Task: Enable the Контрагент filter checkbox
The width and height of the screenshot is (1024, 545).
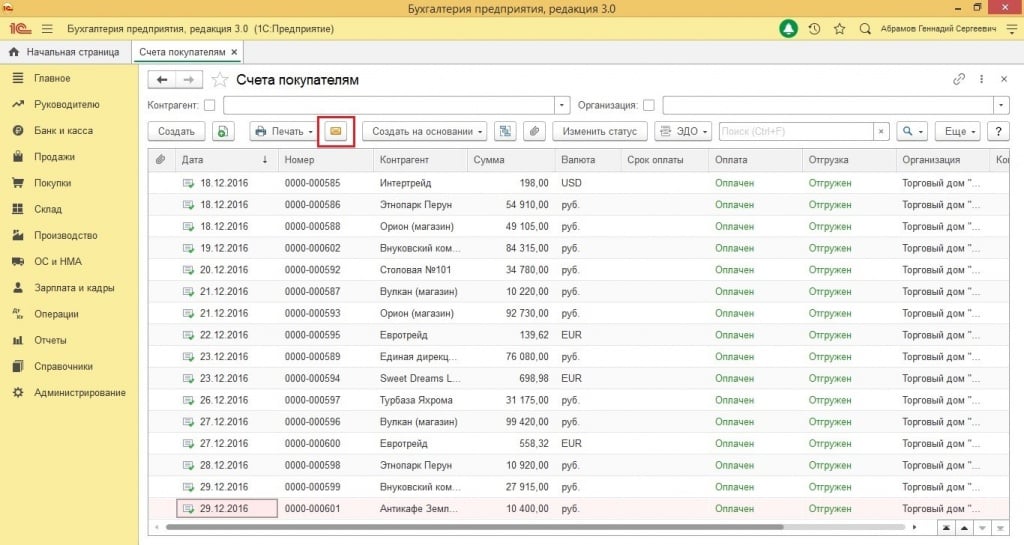Action: click(209, 105)
